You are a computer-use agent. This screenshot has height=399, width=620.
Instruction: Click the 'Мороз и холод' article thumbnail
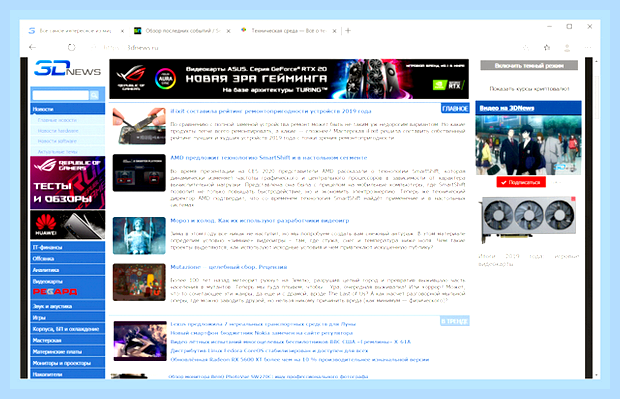coord(139,236)
